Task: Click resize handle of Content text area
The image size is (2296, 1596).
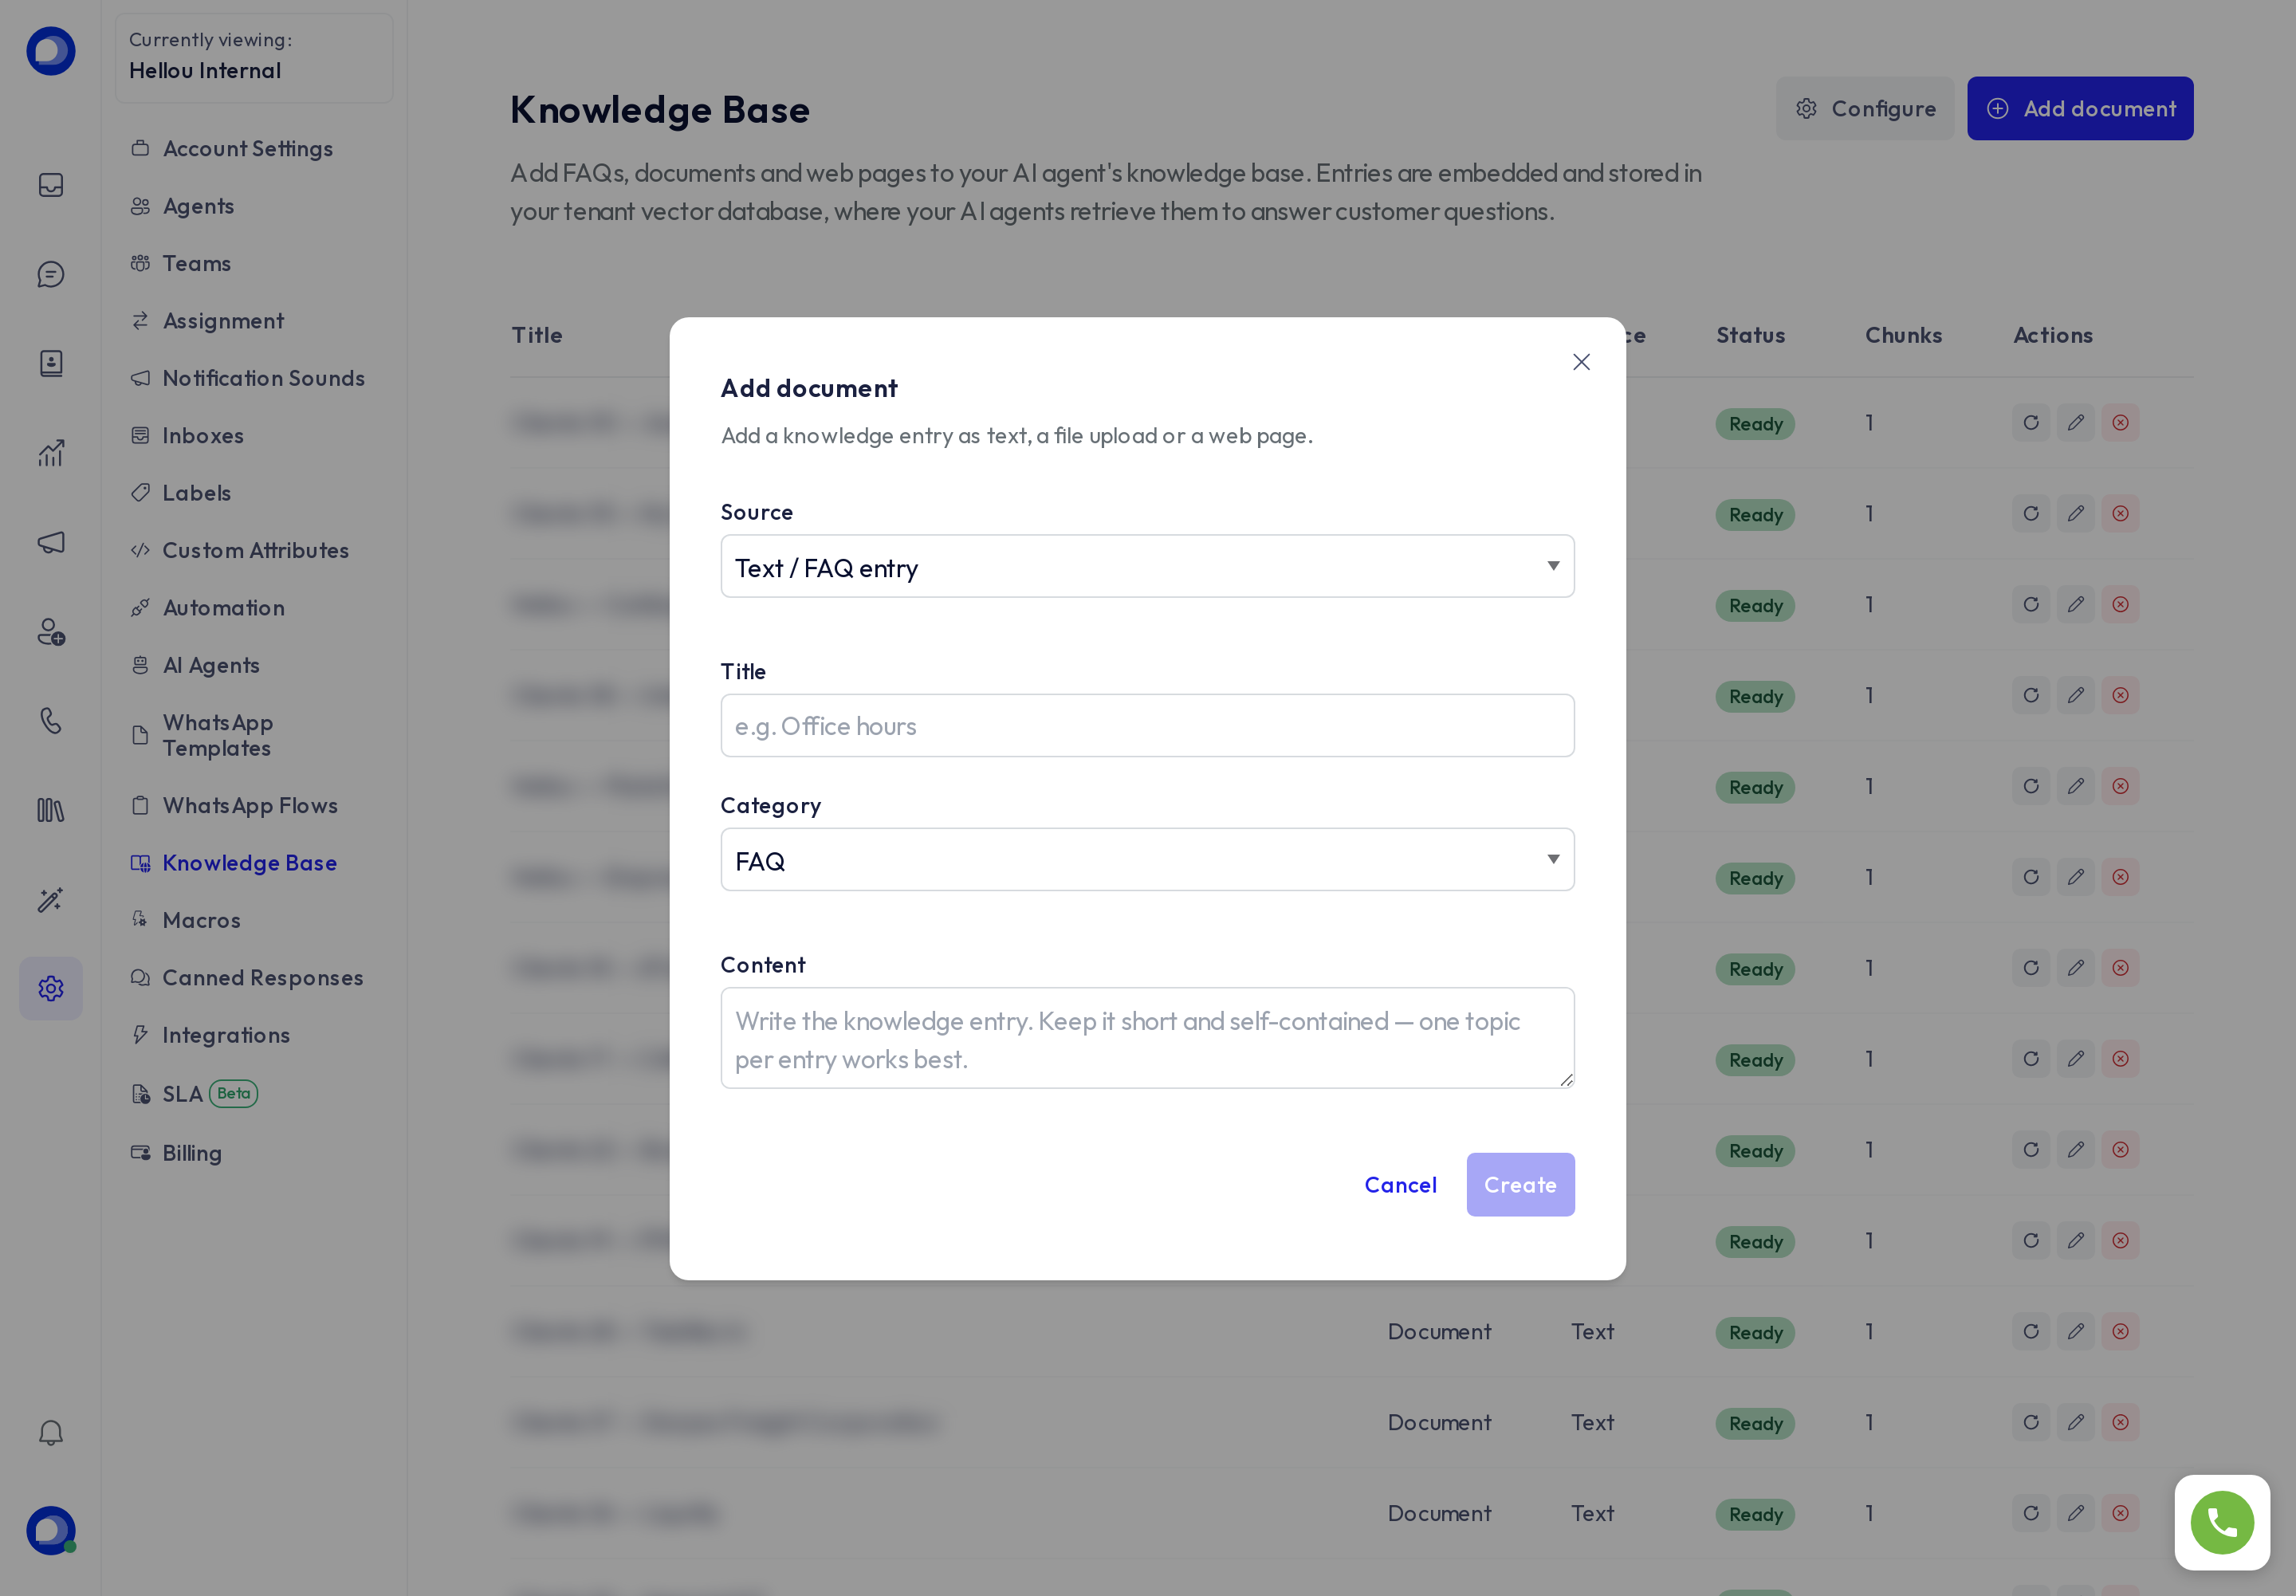Action: click(1566, 1079)
